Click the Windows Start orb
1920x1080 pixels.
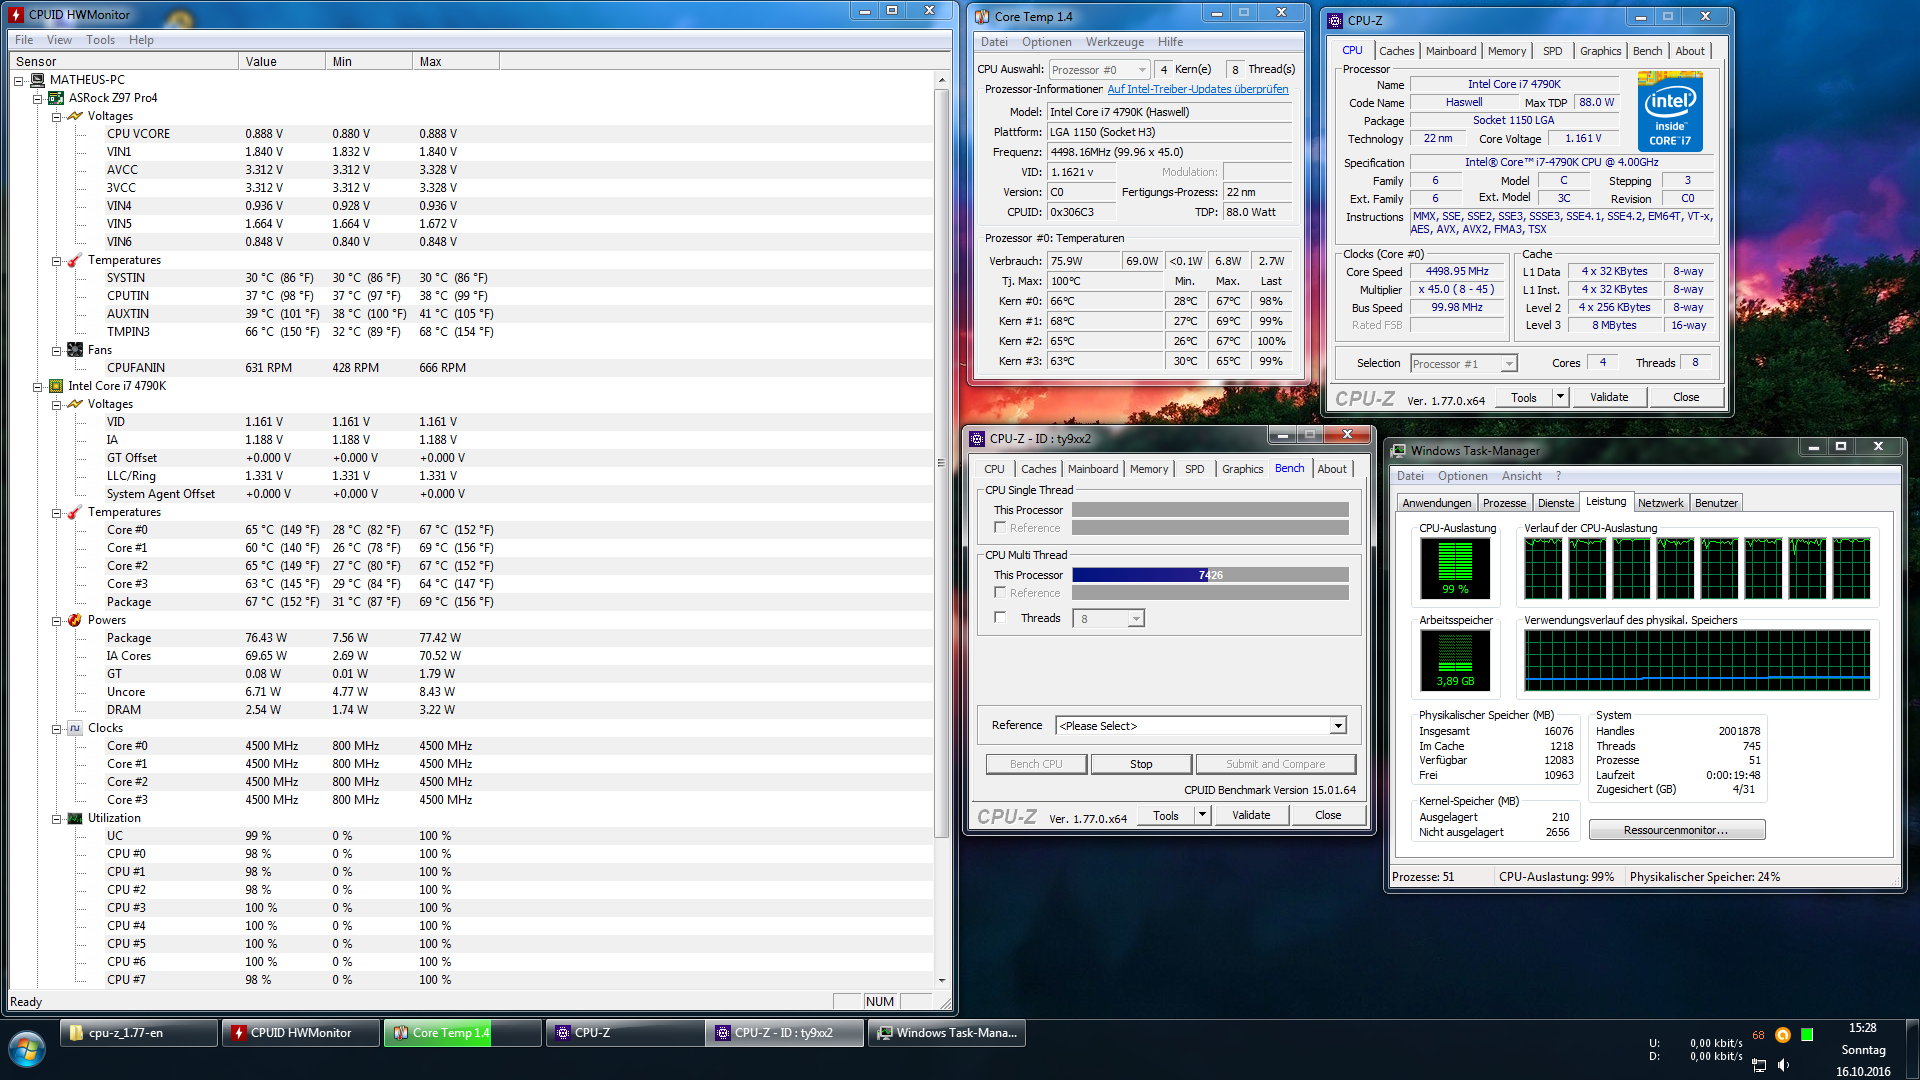pos(27,1050)
